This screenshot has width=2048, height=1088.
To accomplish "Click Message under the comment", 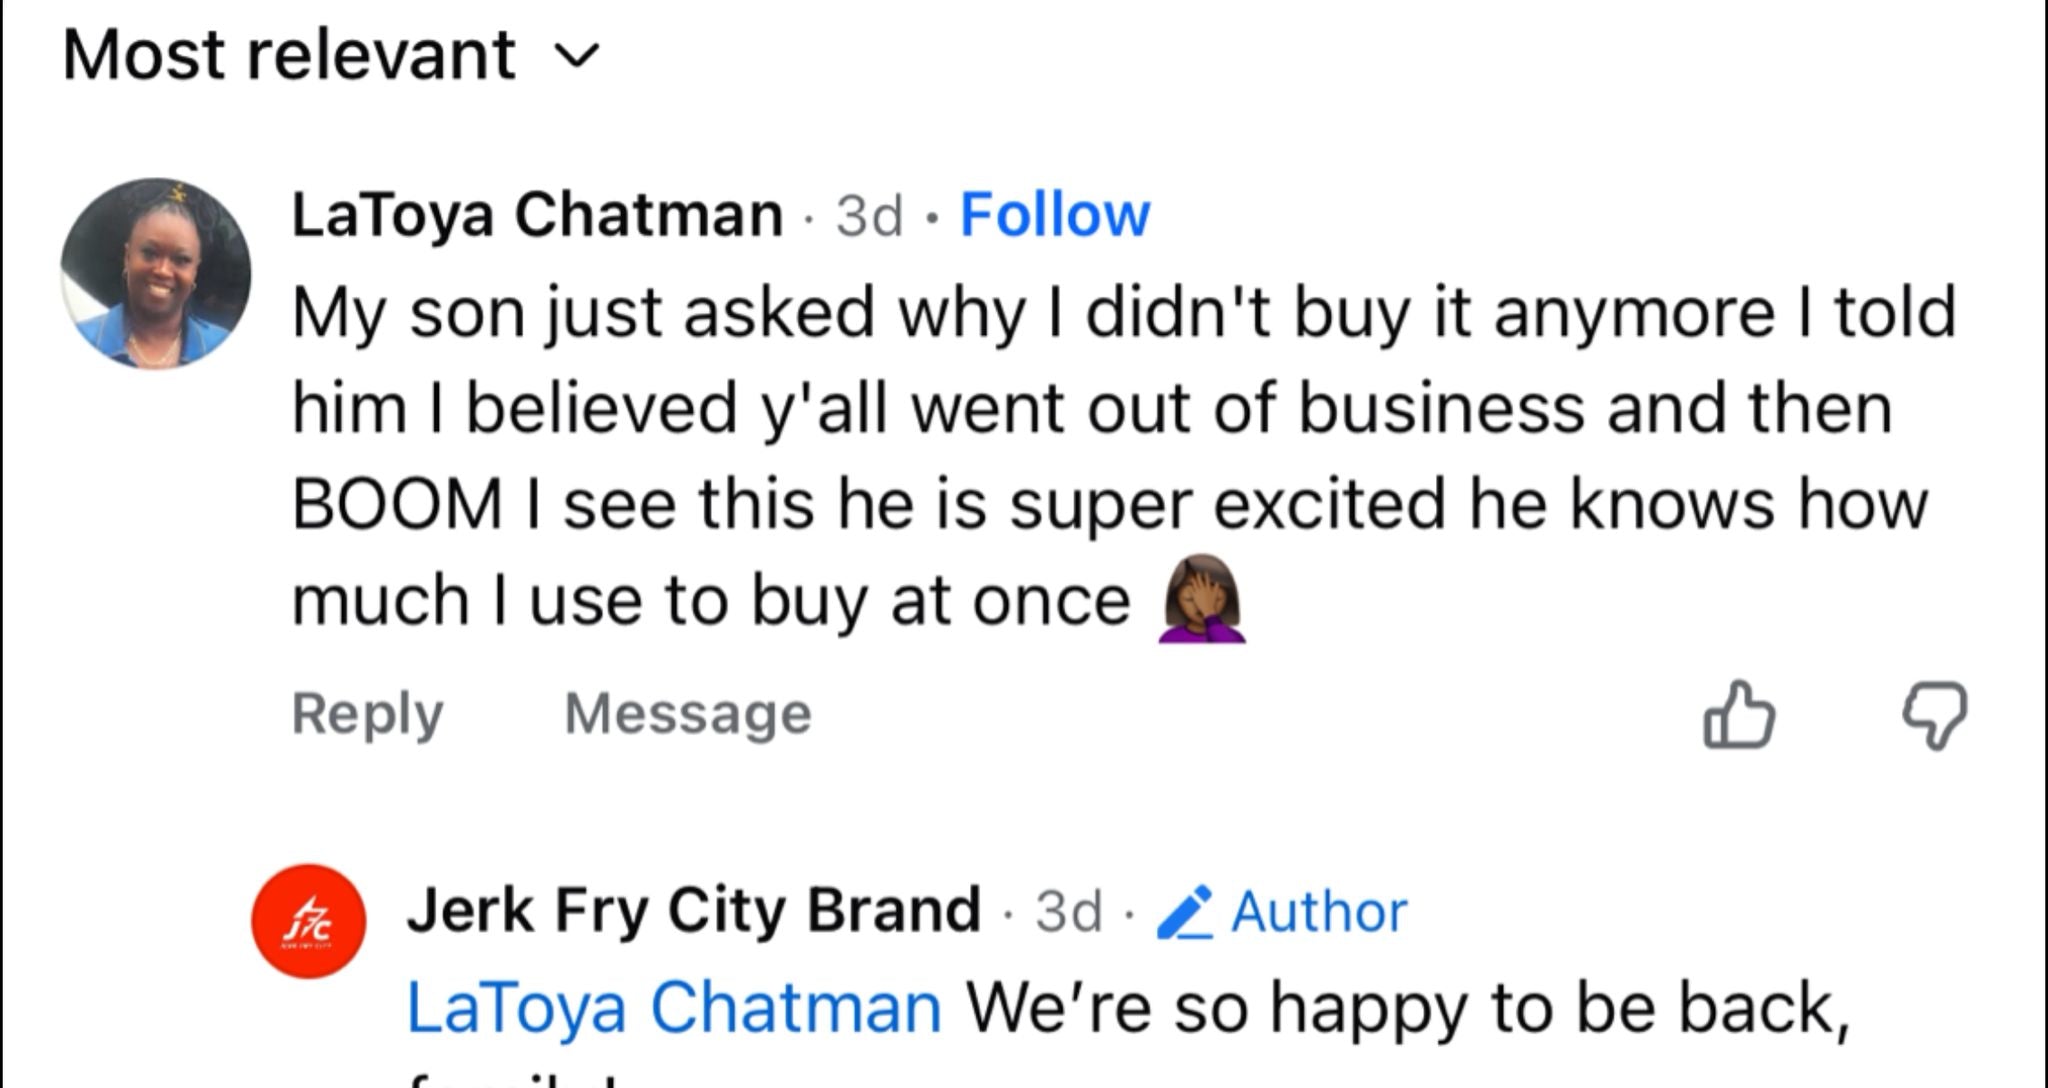I will click(x=690, y=712).
